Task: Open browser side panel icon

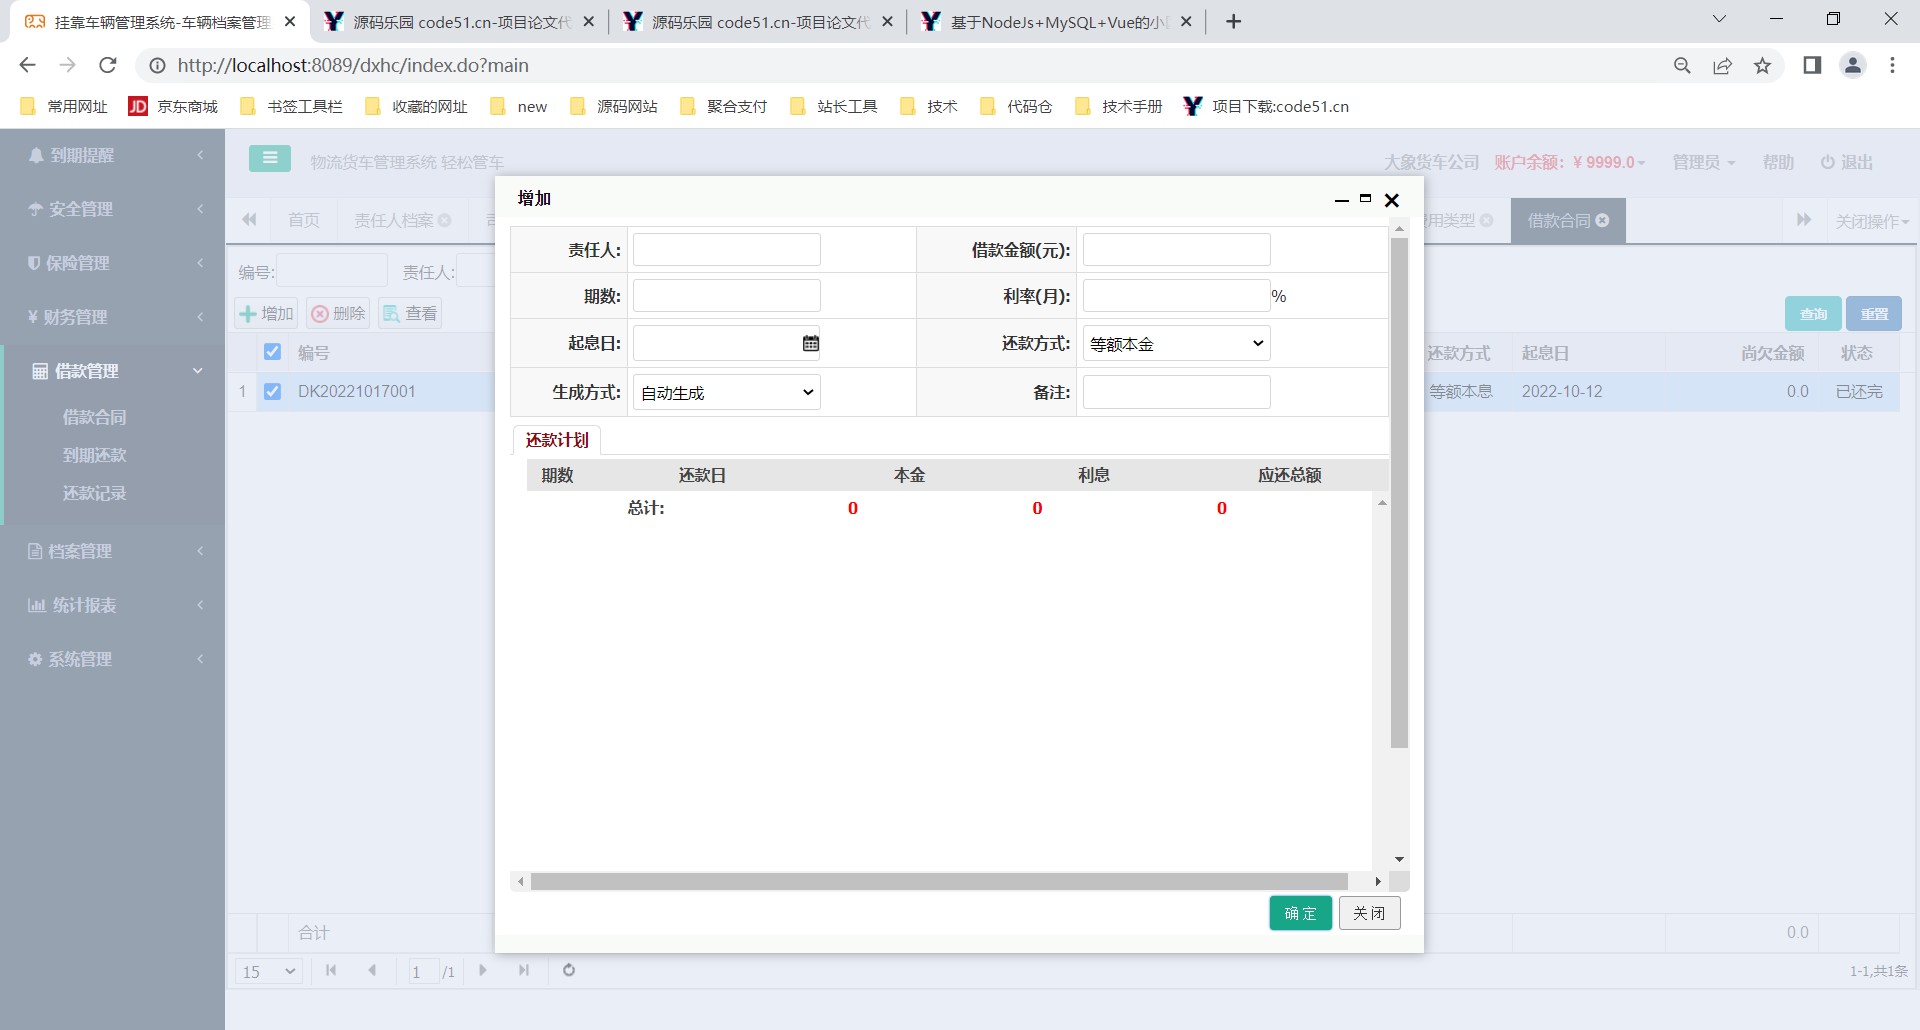Action: 1812,65
